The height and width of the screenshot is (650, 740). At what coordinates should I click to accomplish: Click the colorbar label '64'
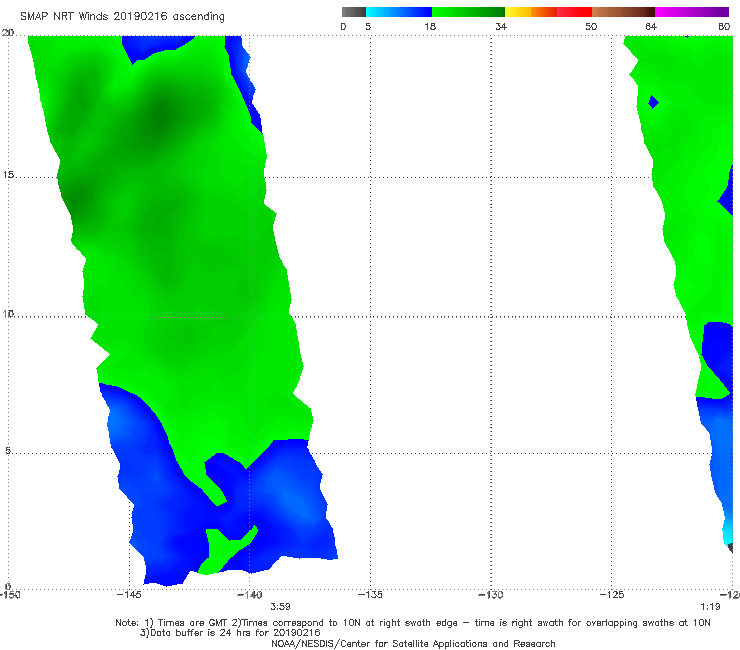pyautogui.click(x=651, y=26)
